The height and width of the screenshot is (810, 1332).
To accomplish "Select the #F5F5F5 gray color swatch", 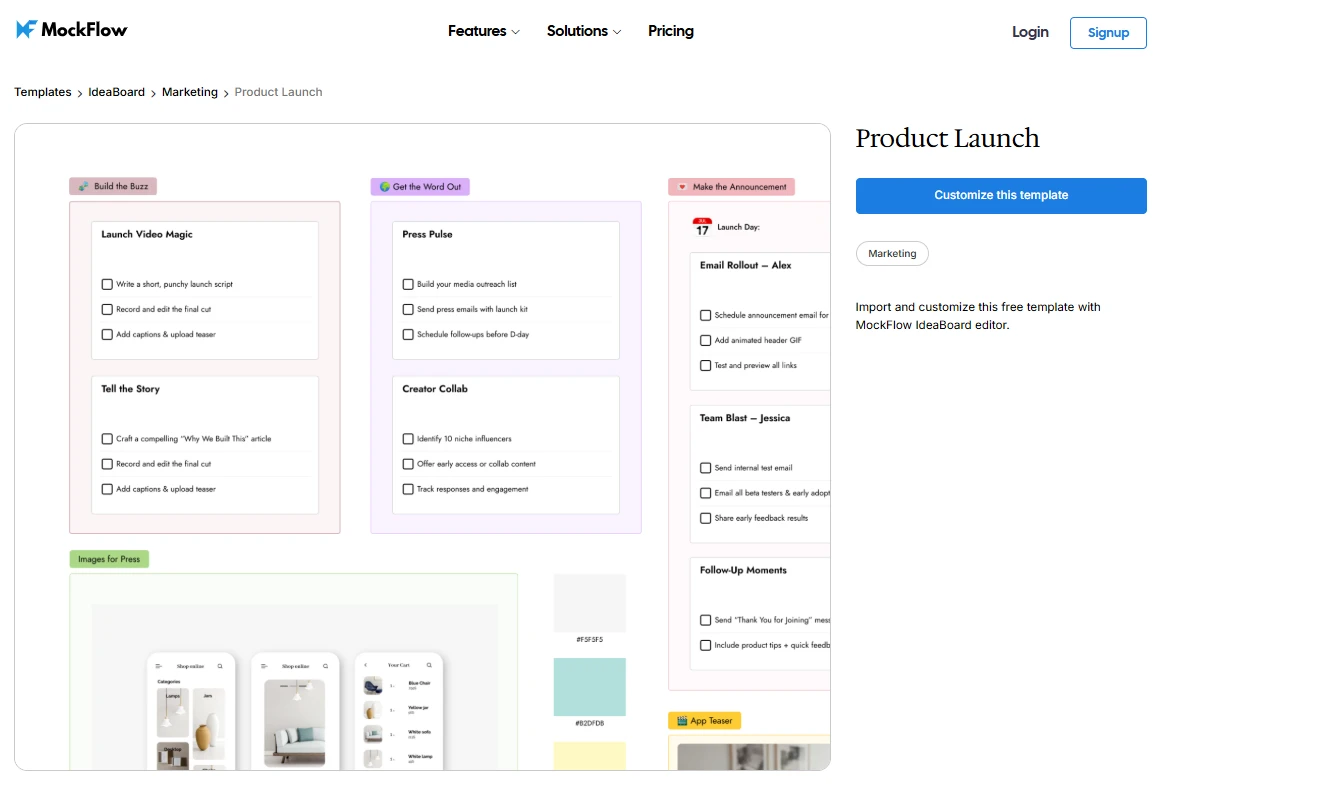I will [590, 603].
